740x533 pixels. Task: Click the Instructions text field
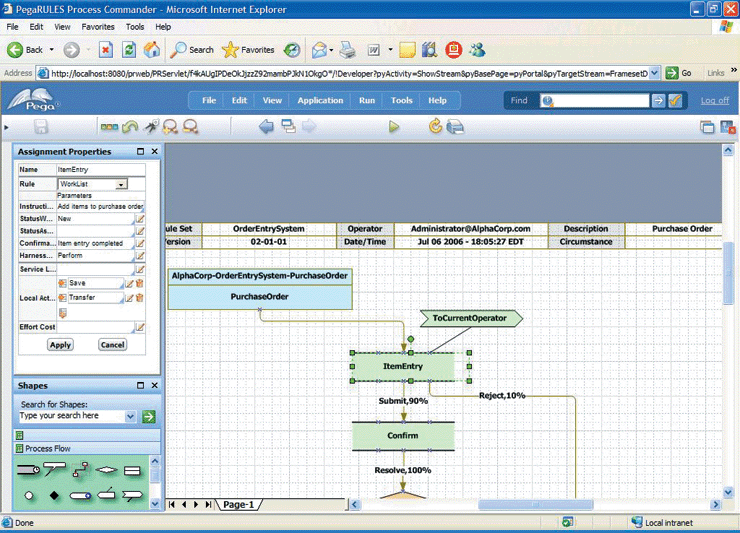pos(100,206)
